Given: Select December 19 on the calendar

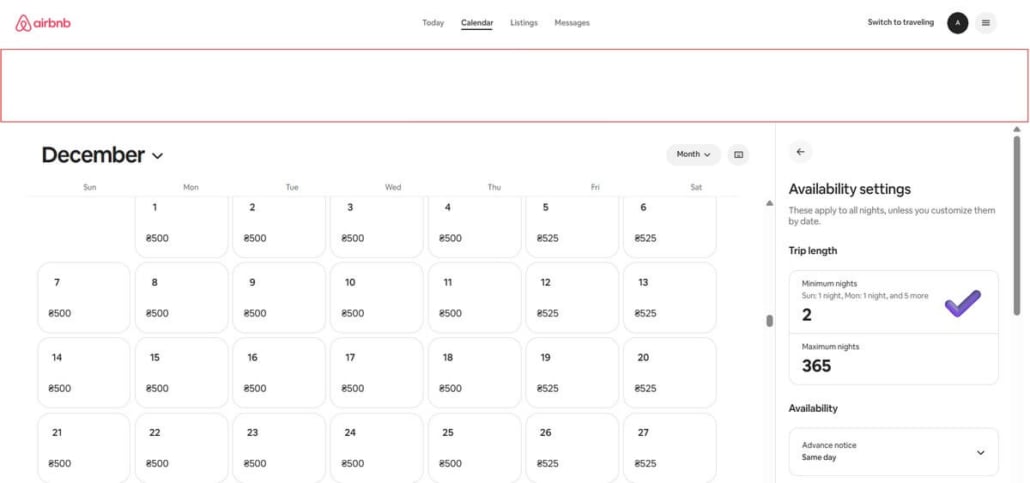Looking at the screenshot, I should (572, 373).
